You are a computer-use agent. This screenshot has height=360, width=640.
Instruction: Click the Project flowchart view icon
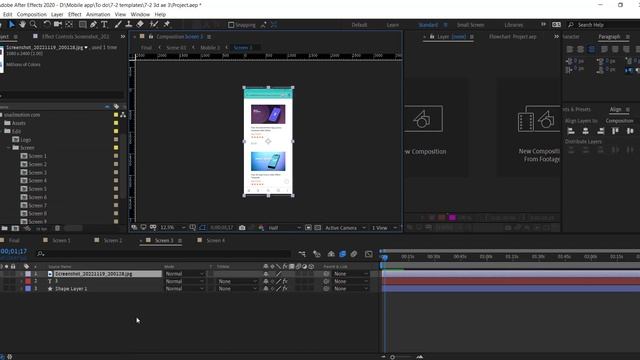(x=123, y=115)
